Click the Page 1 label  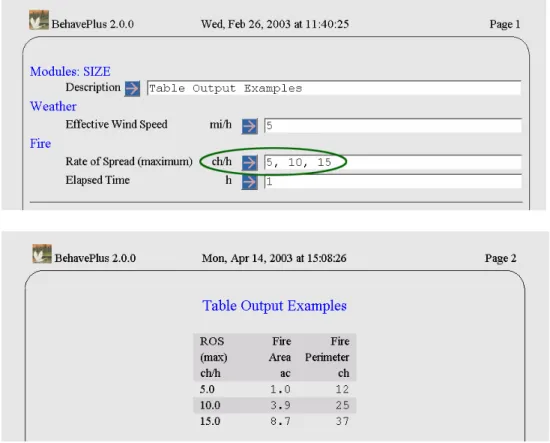point(505,24)
